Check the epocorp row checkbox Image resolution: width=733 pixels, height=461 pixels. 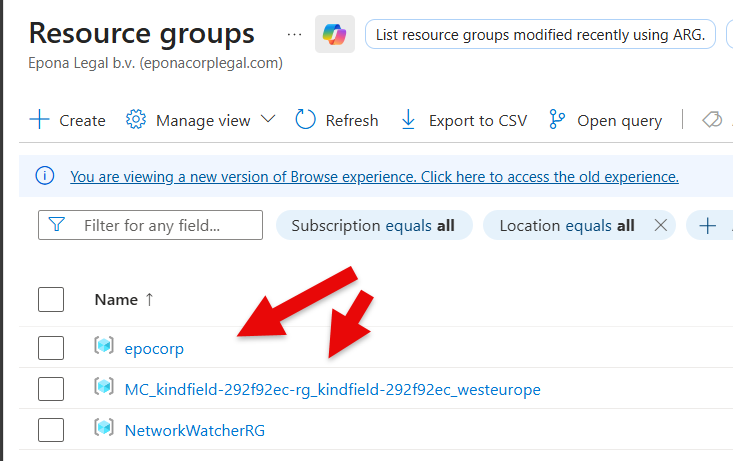[x=51, y=348]
